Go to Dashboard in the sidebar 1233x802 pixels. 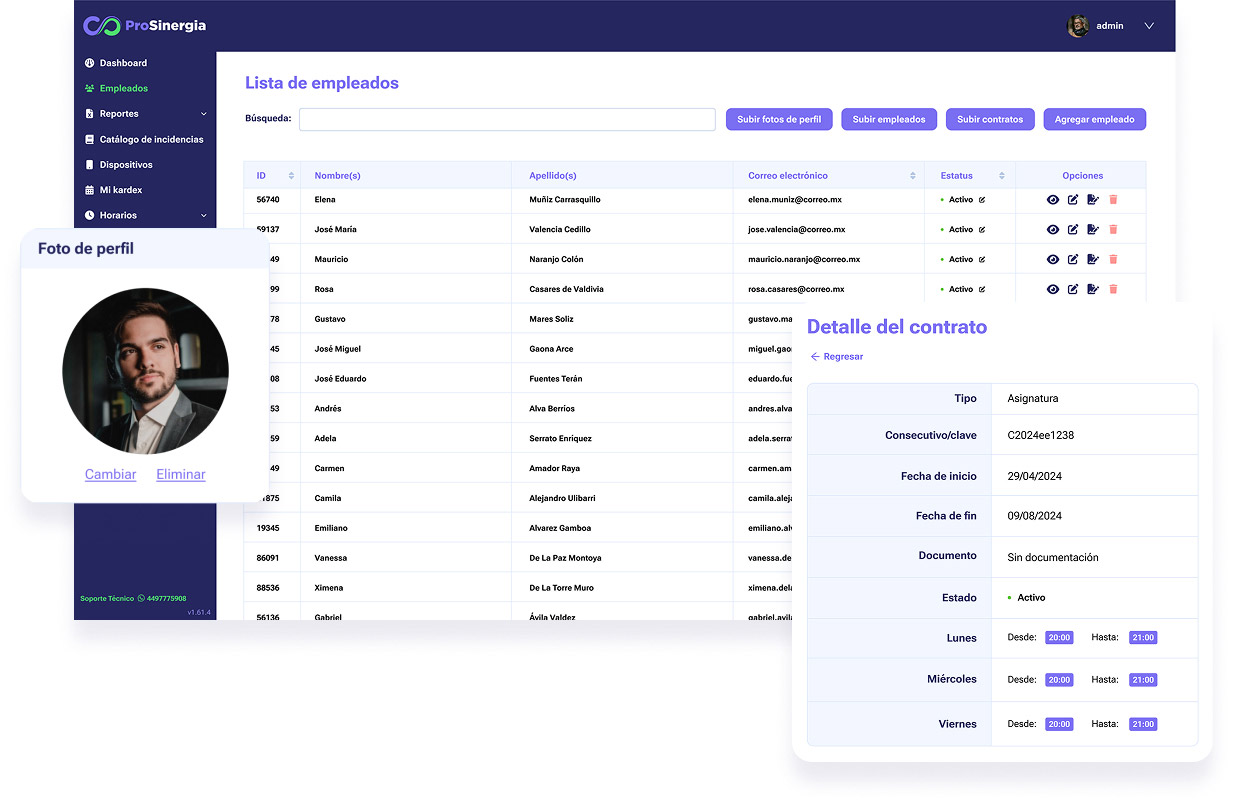122,63
